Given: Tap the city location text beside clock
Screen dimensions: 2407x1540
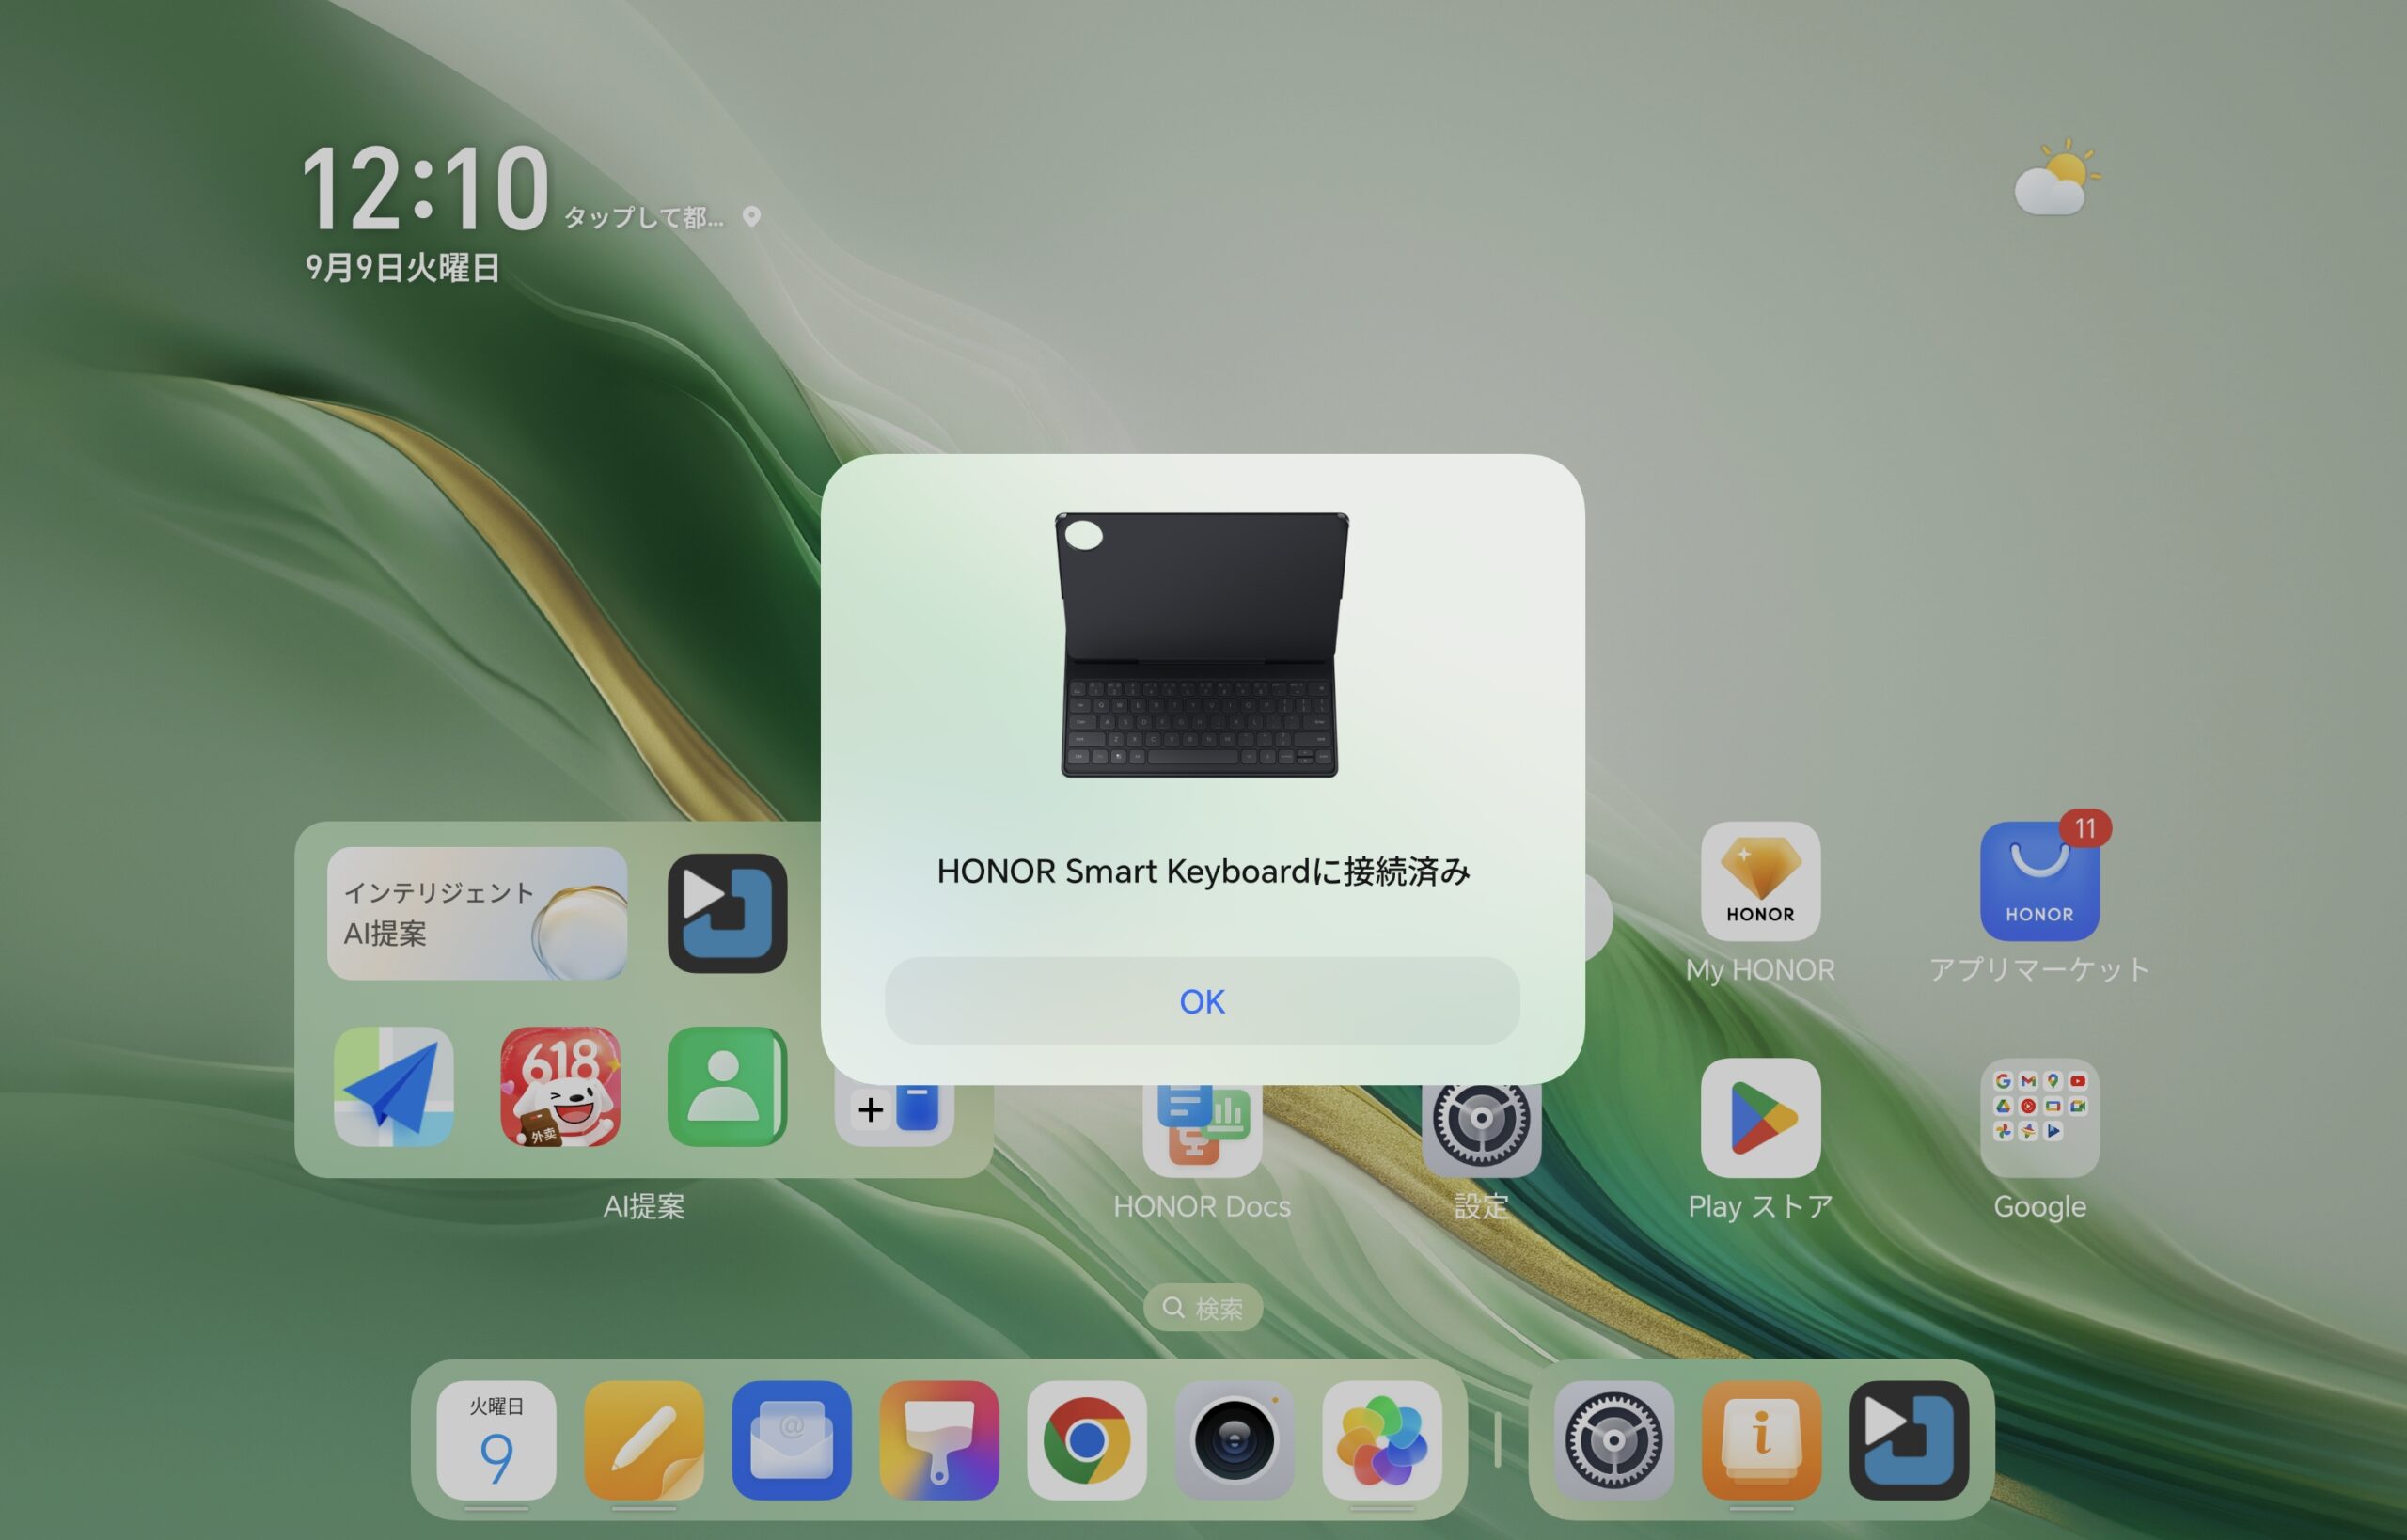Looking at the screenshot, I should point(645,217).
